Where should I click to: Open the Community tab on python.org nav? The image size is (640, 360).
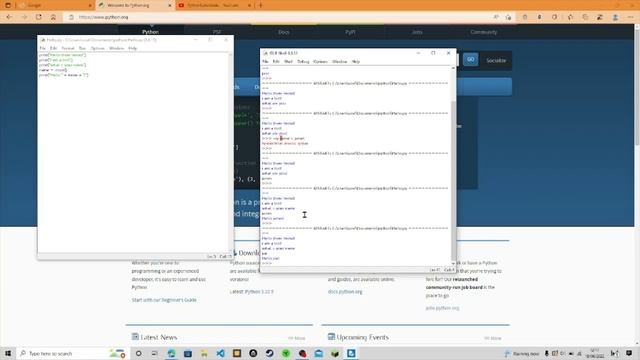484,32
